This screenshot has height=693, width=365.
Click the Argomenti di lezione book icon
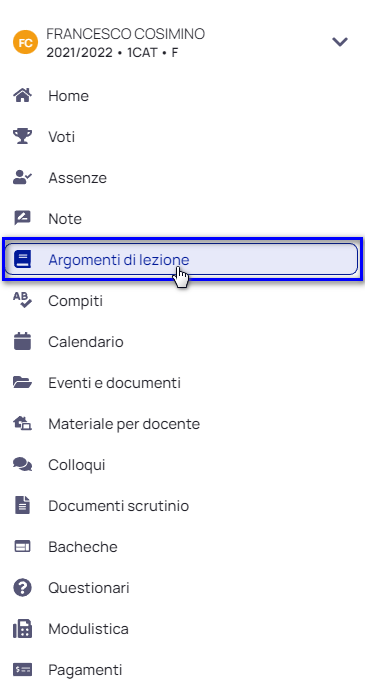tap(22, 259)
